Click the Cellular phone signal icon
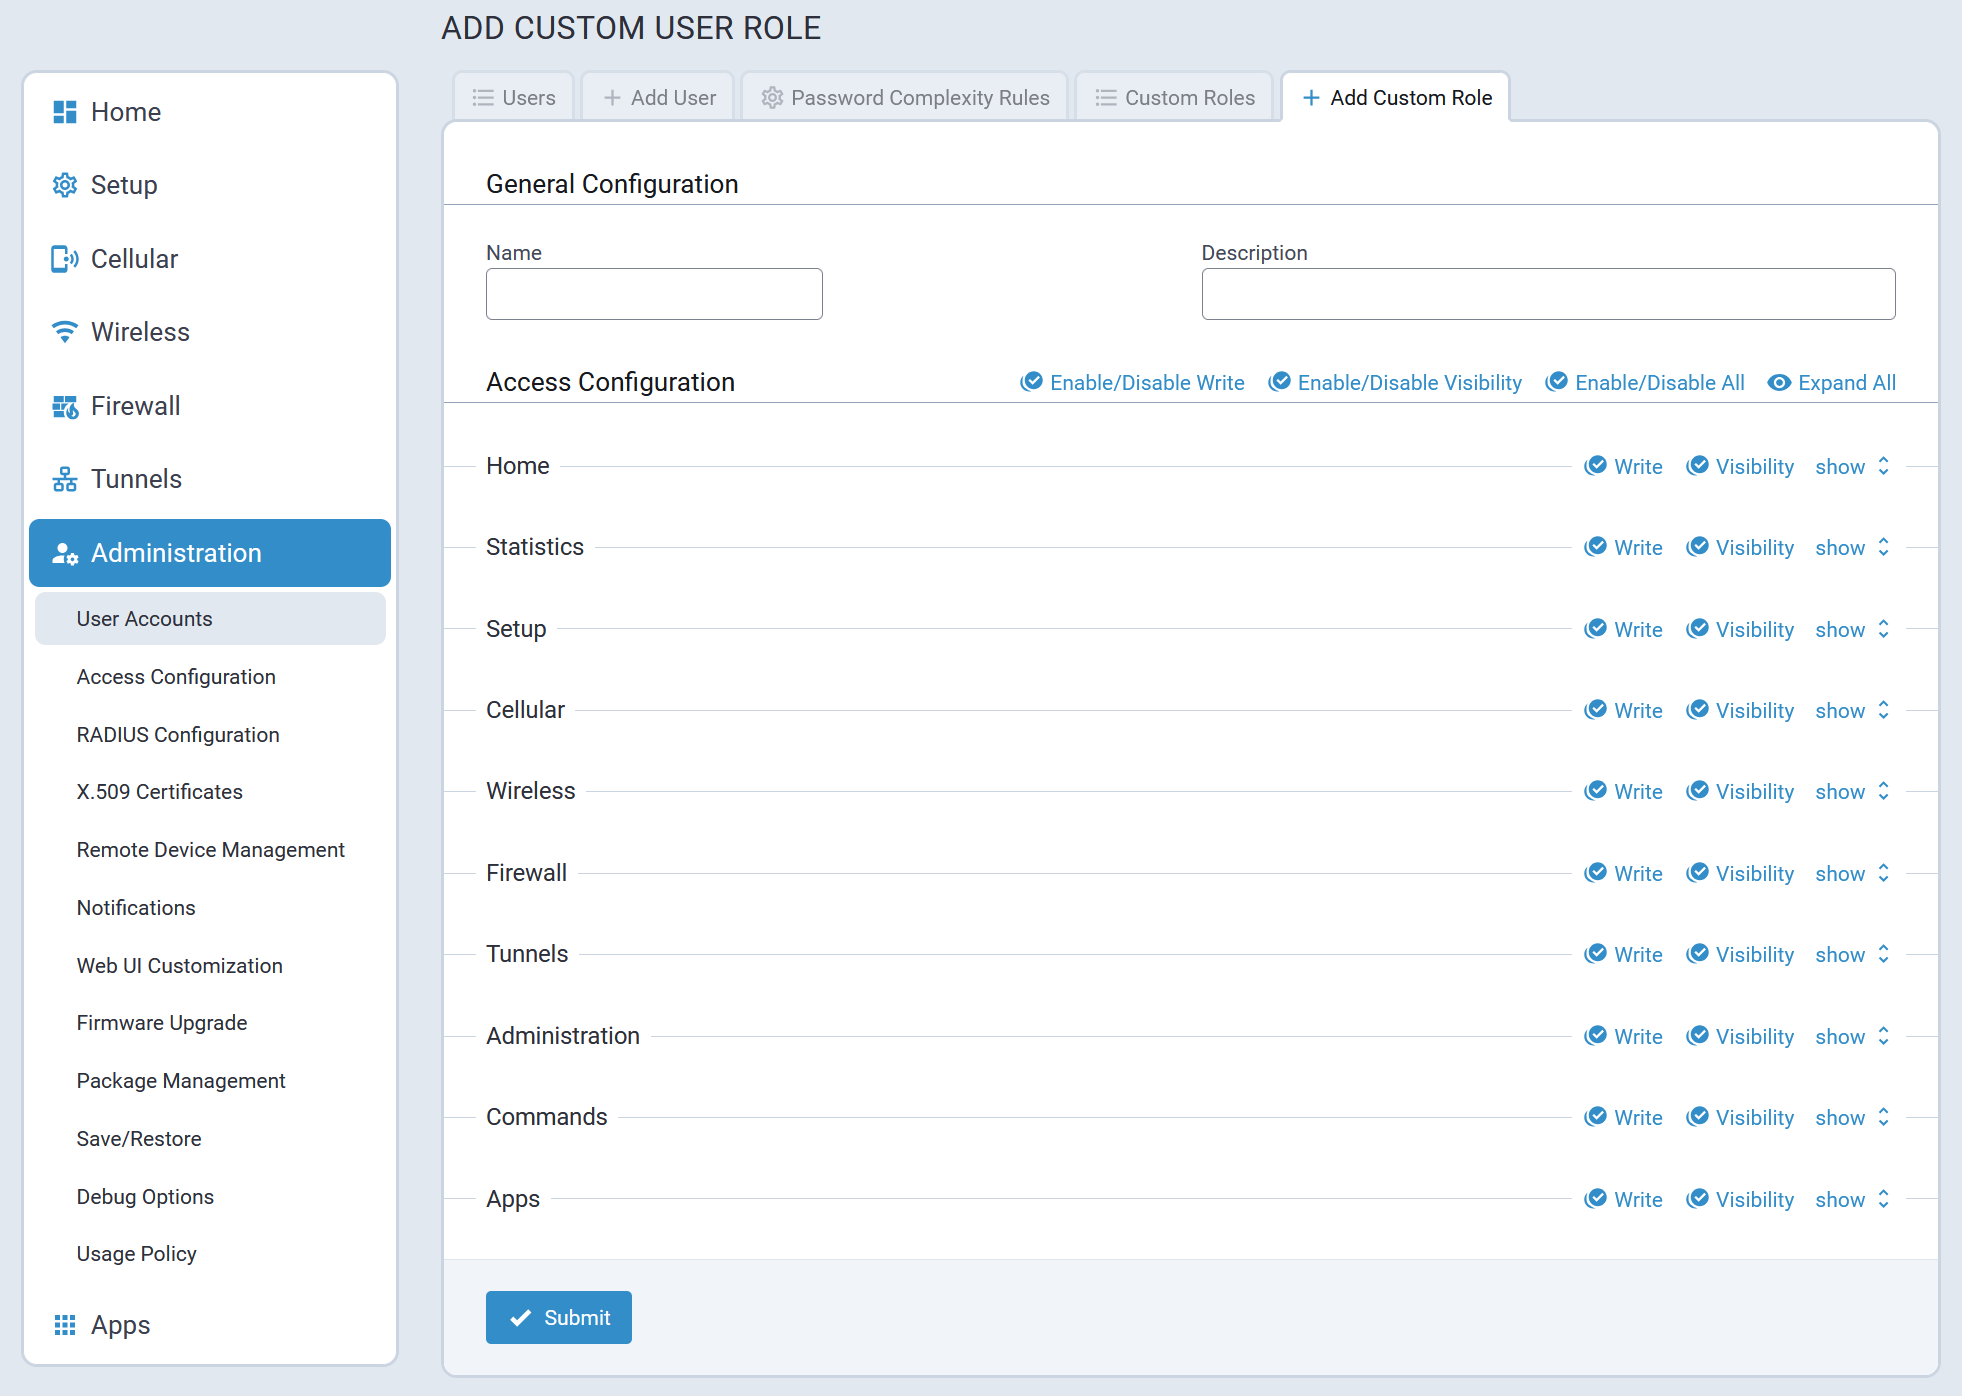This screenshot has height=1396, width=1962. (65, 259)
